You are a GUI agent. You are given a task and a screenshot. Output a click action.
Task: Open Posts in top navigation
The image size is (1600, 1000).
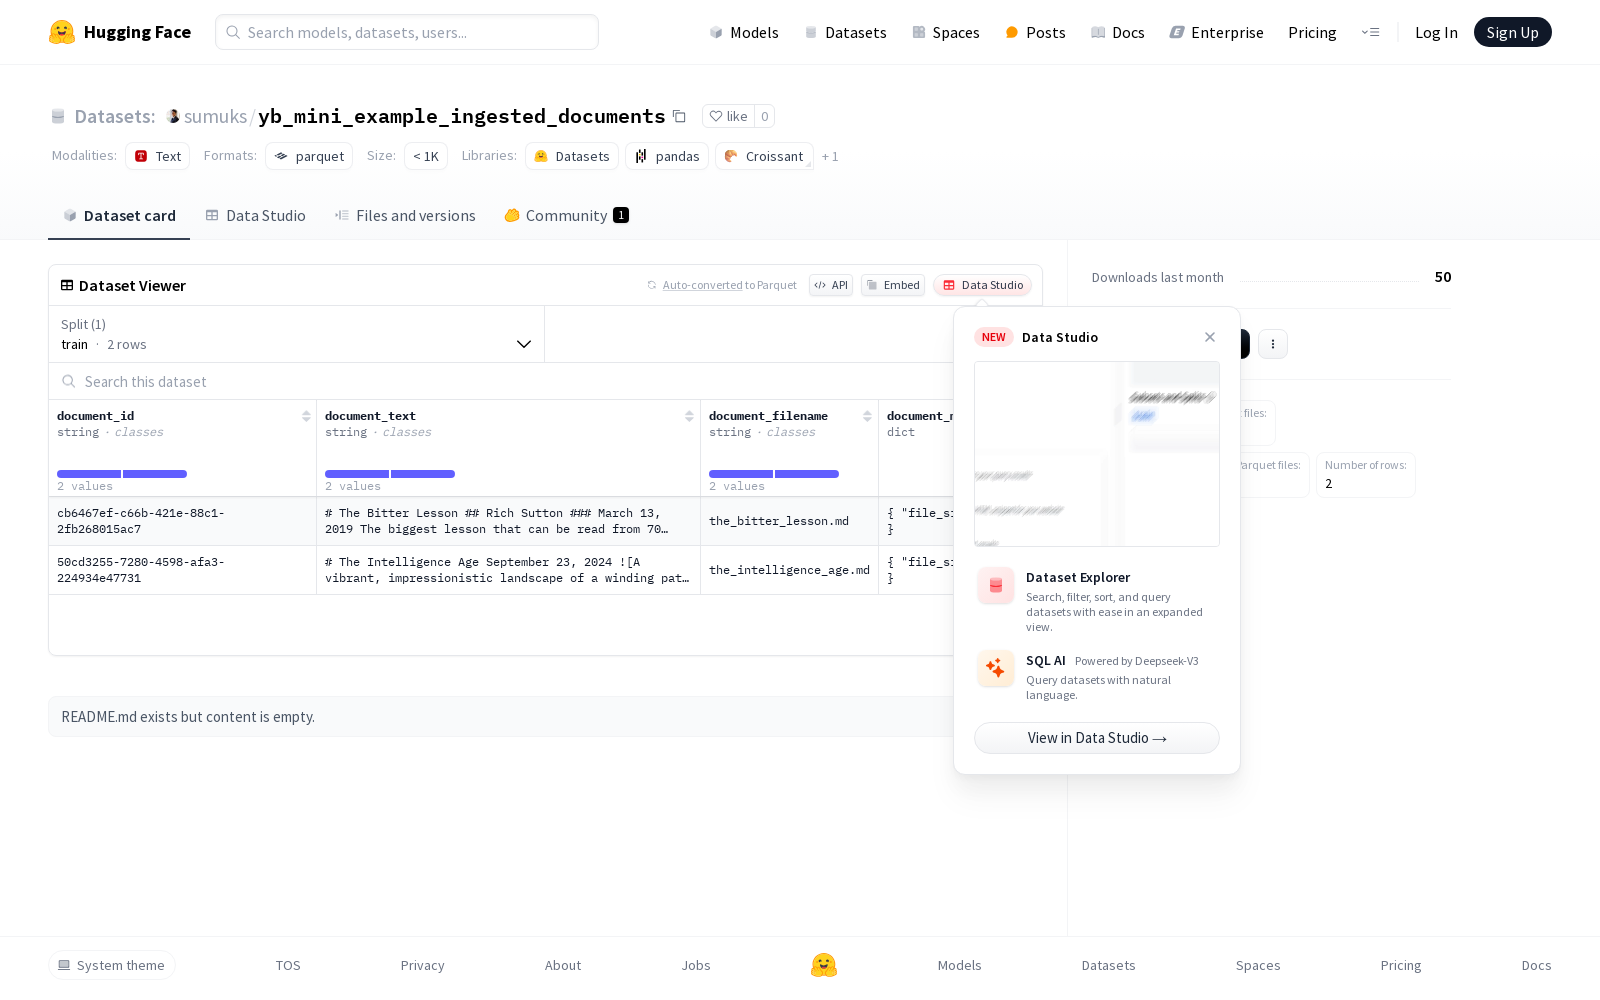(x=1036, y=32)
